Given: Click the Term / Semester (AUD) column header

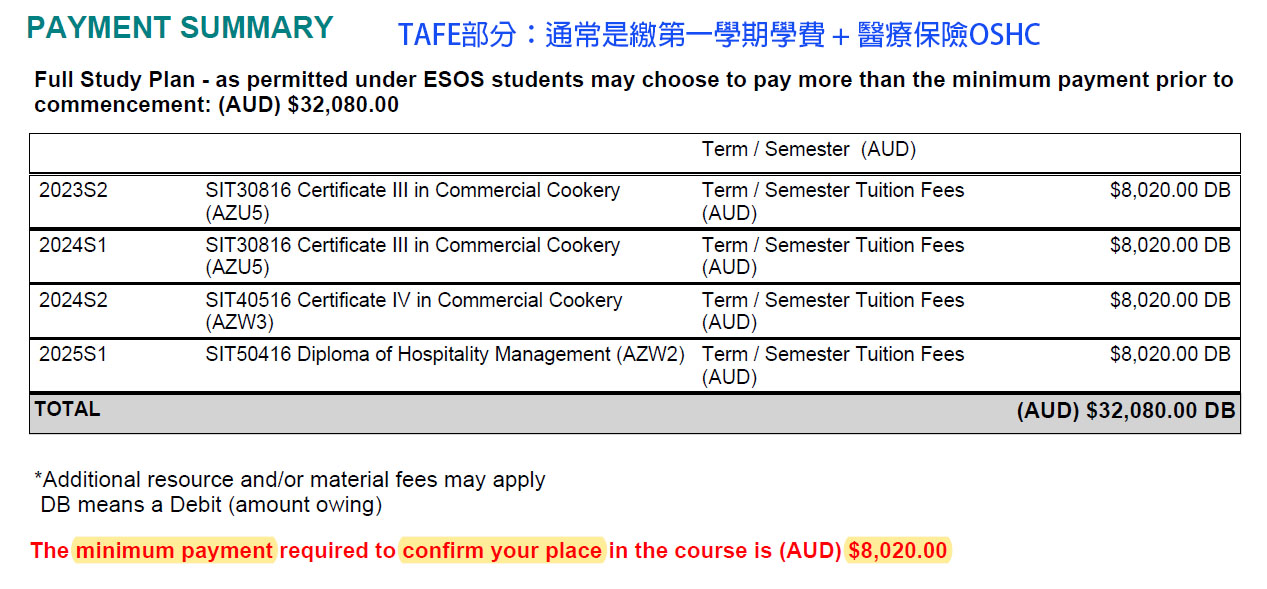Looking at the screenshot, I should click(808, 150).
